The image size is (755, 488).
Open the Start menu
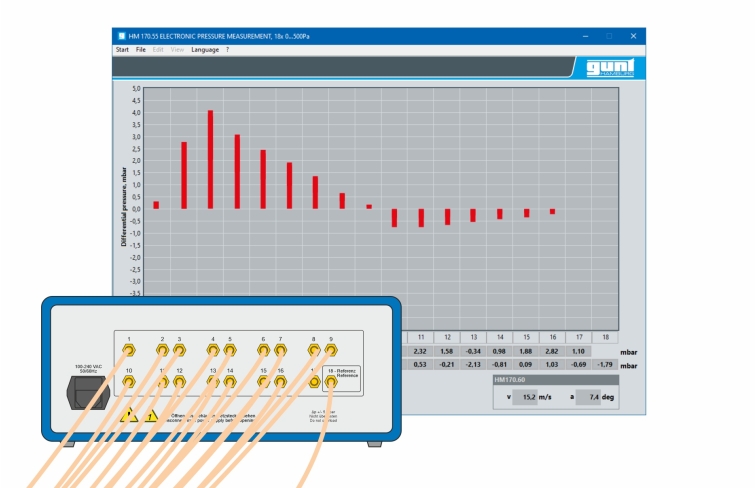tap(122, 49)
